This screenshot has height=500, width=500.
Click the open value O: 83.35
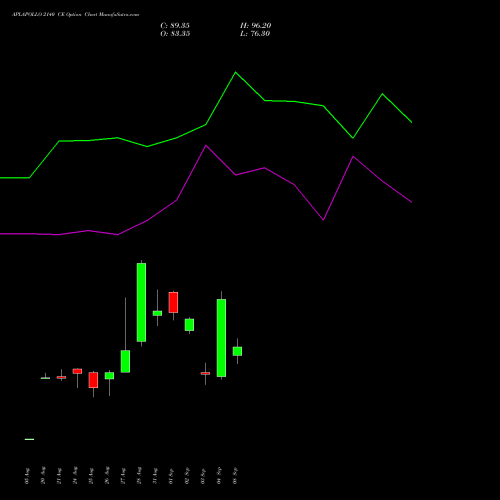[175, 34]
